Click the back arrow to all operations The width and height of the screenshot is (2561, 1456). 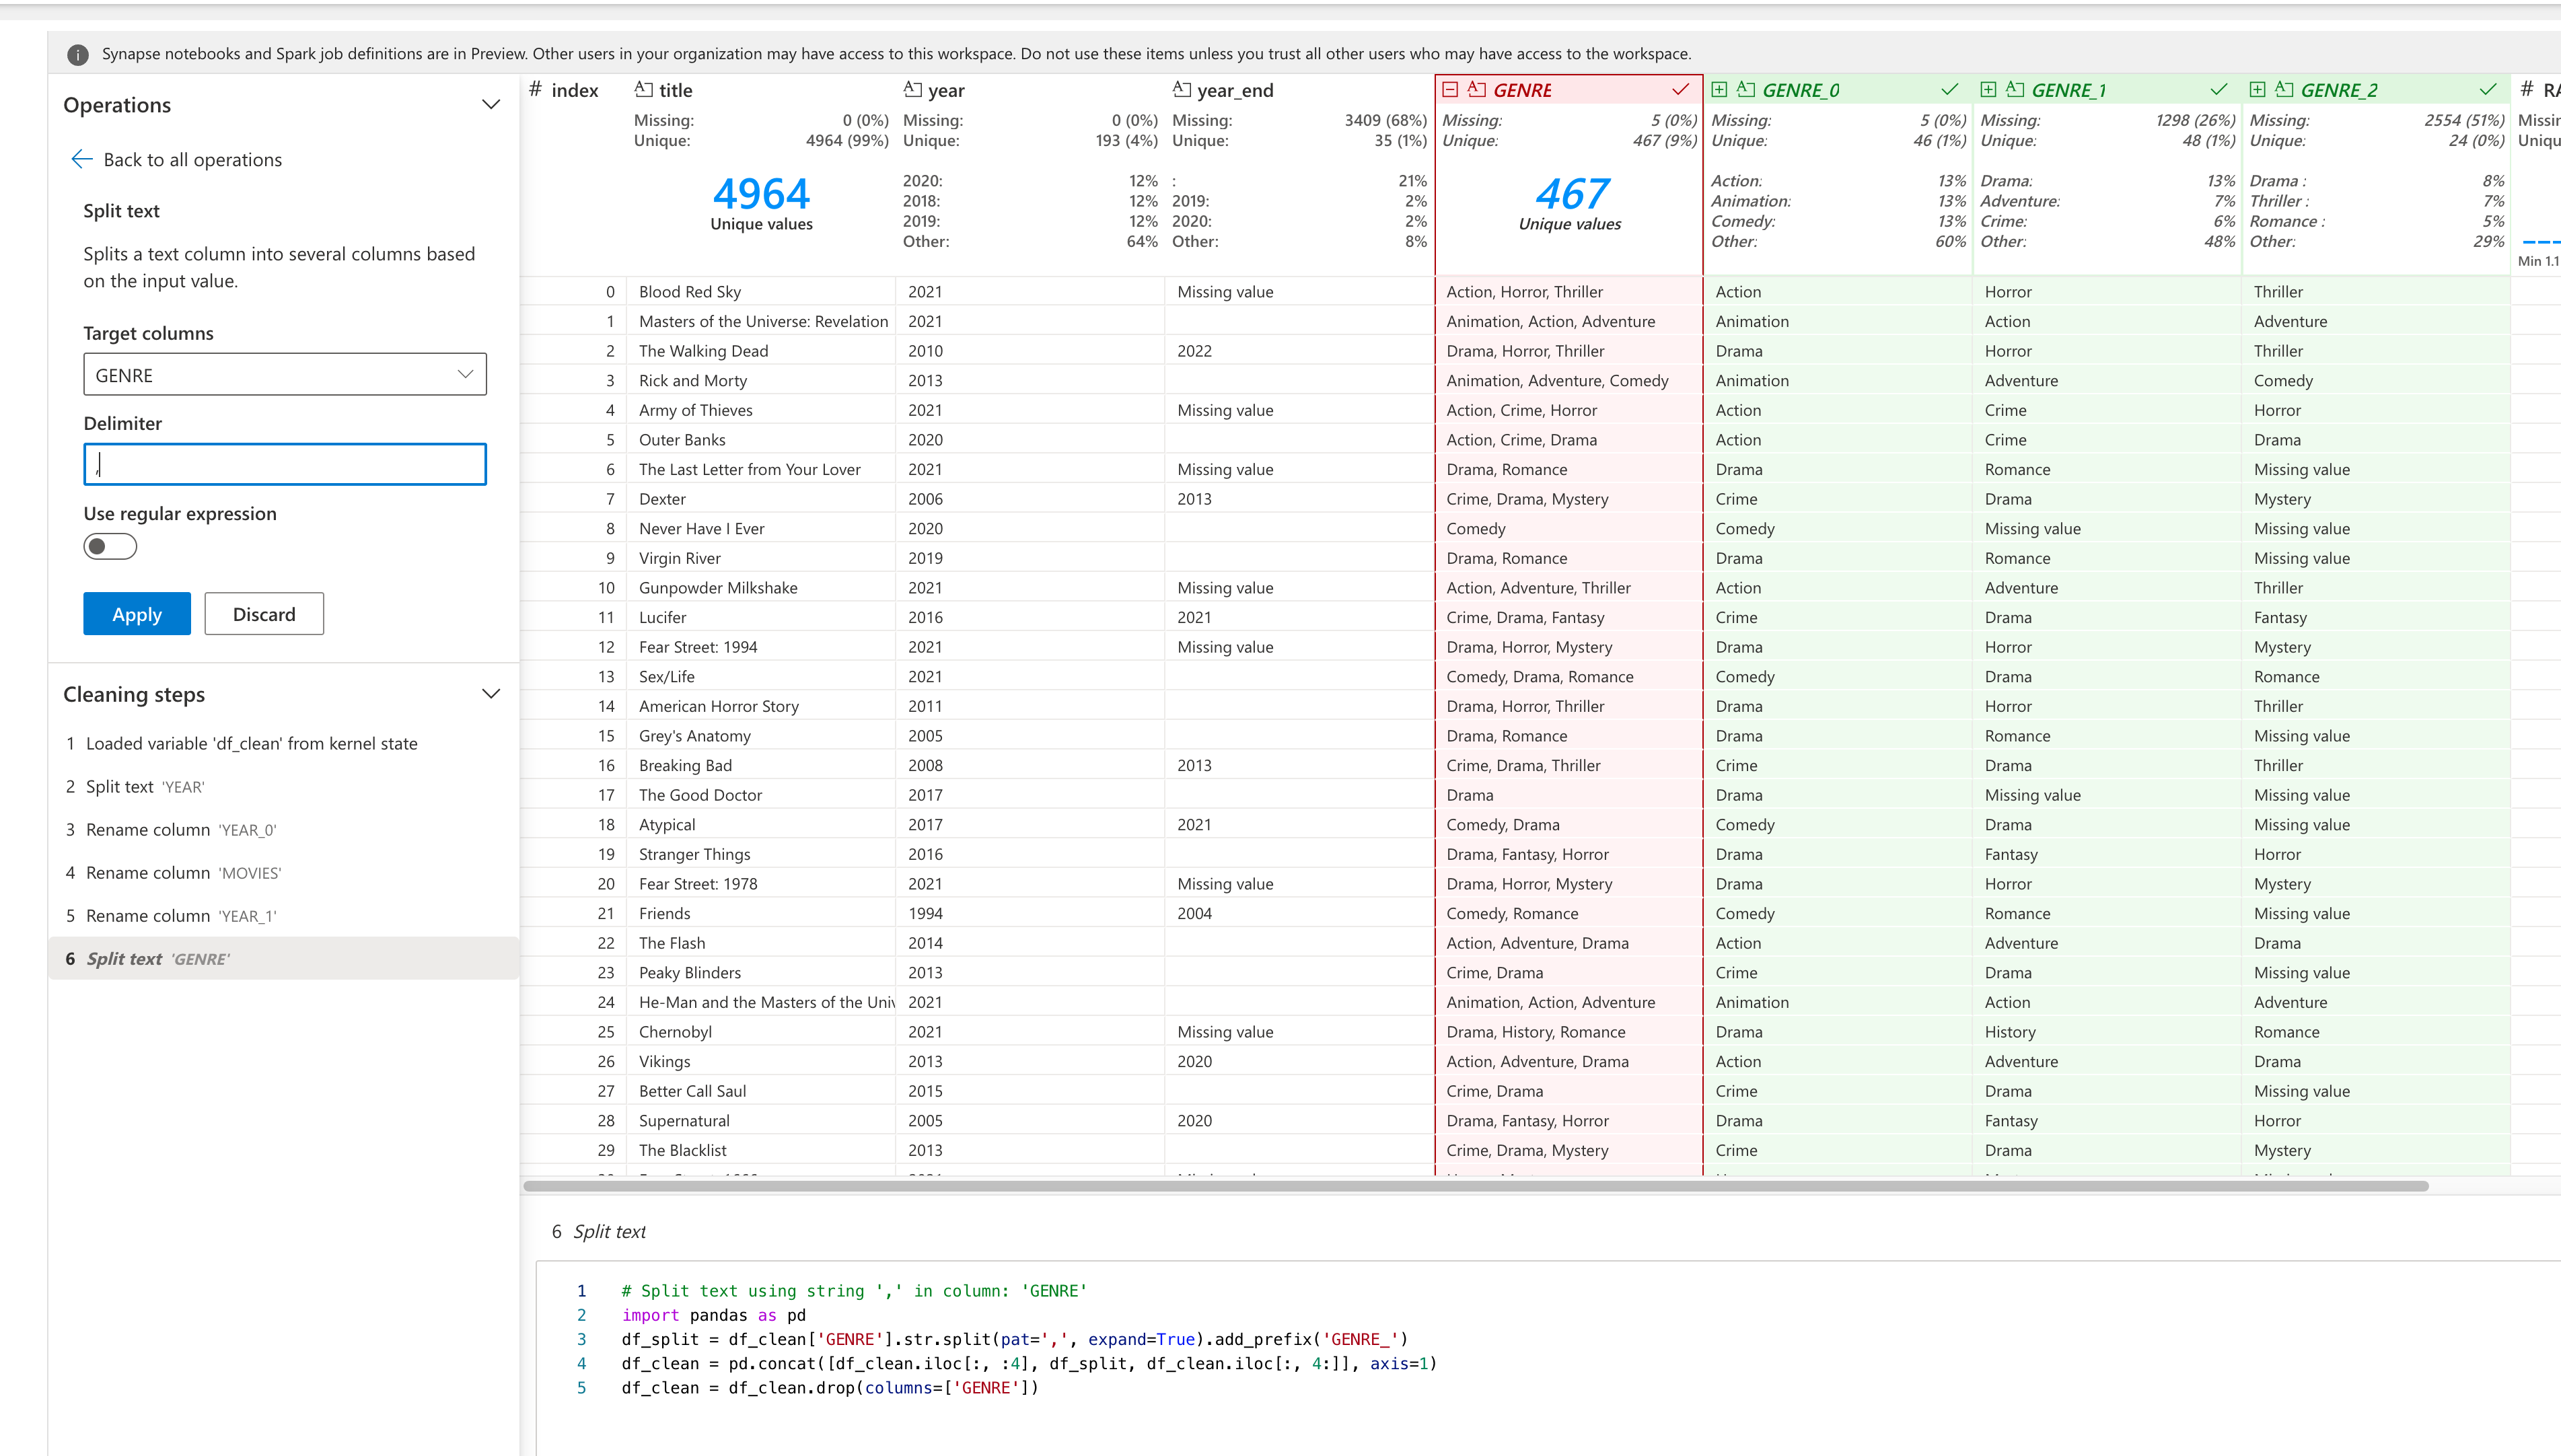pyautogui.click(x=82, y=159)
